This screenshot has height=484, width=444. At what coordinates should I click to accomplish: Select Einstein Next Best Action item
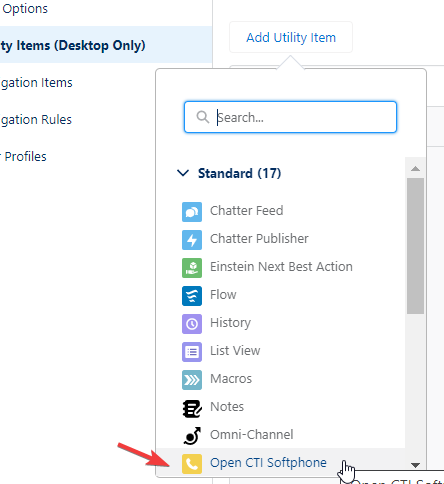[x=281, y=268]
